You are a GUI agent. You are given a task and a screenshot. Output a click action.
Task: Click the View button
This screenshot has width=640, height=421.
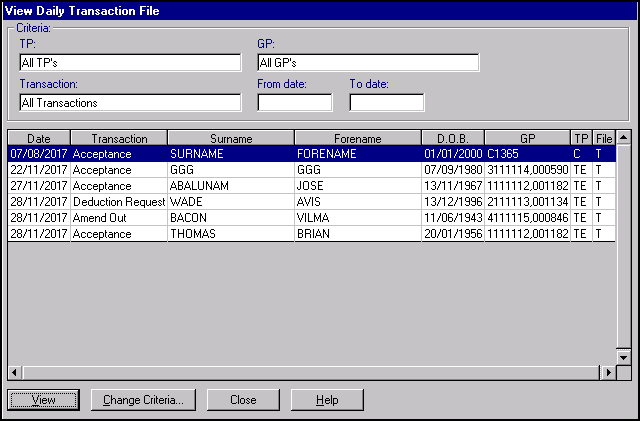(44, 400)
